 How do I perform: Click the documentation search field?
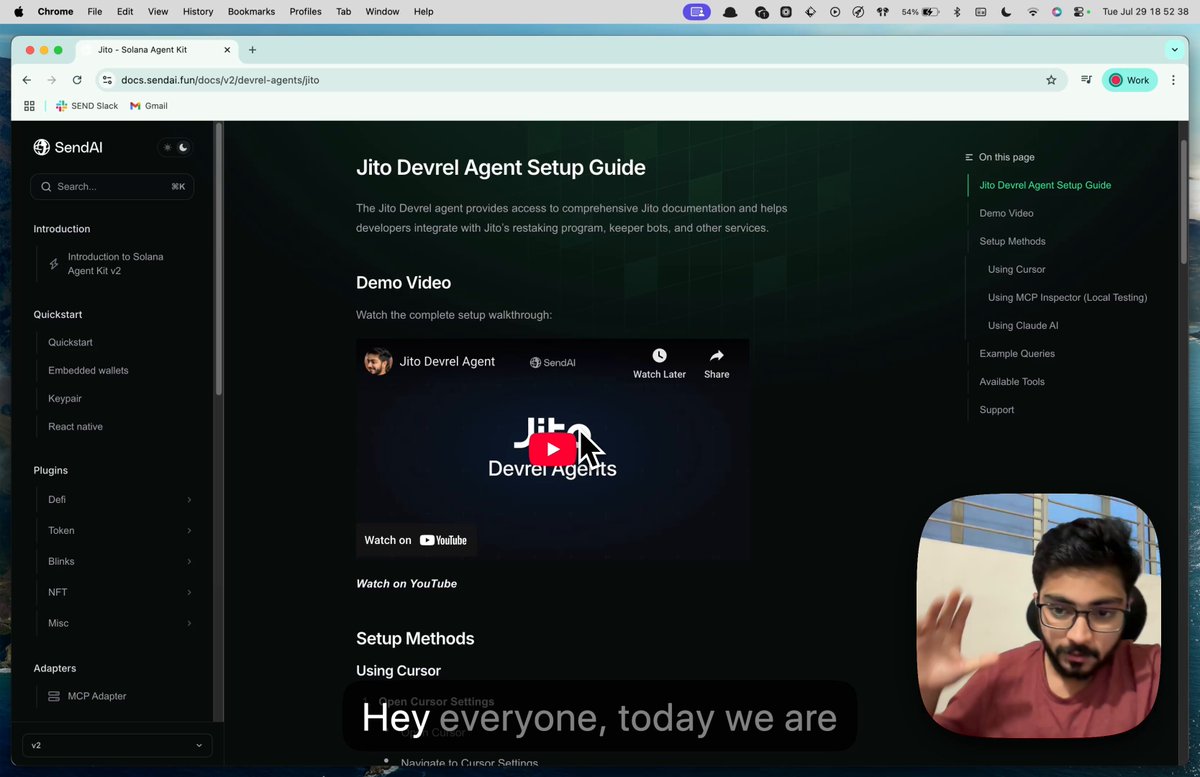point(112,186)
